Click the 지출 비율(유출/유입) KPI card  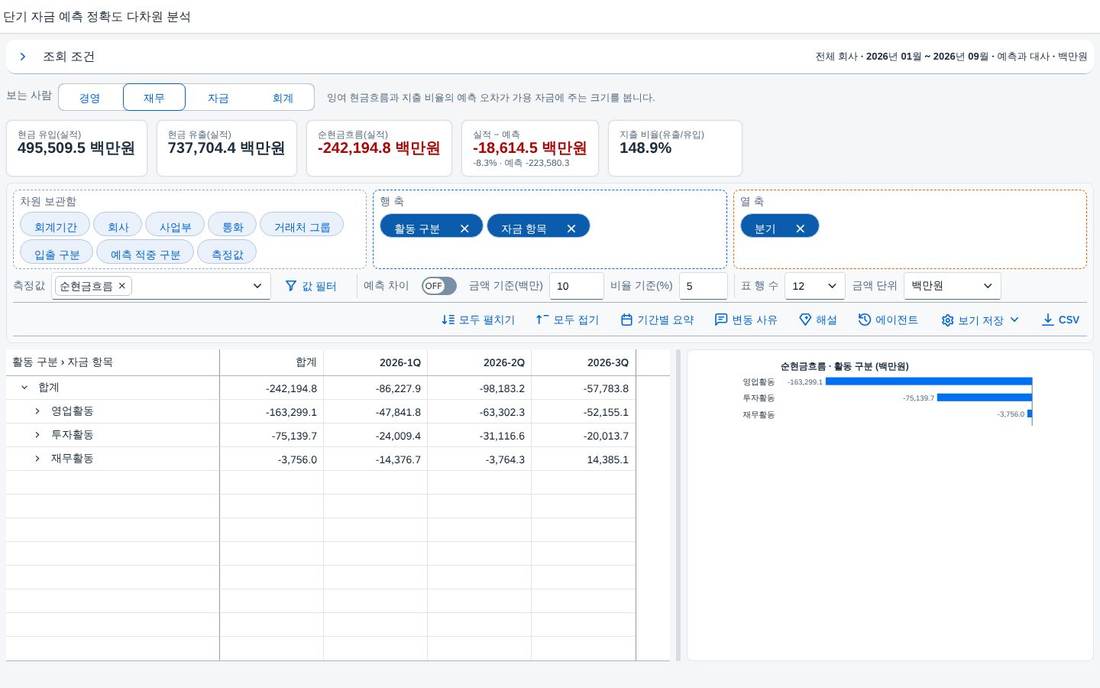[675, 148]
